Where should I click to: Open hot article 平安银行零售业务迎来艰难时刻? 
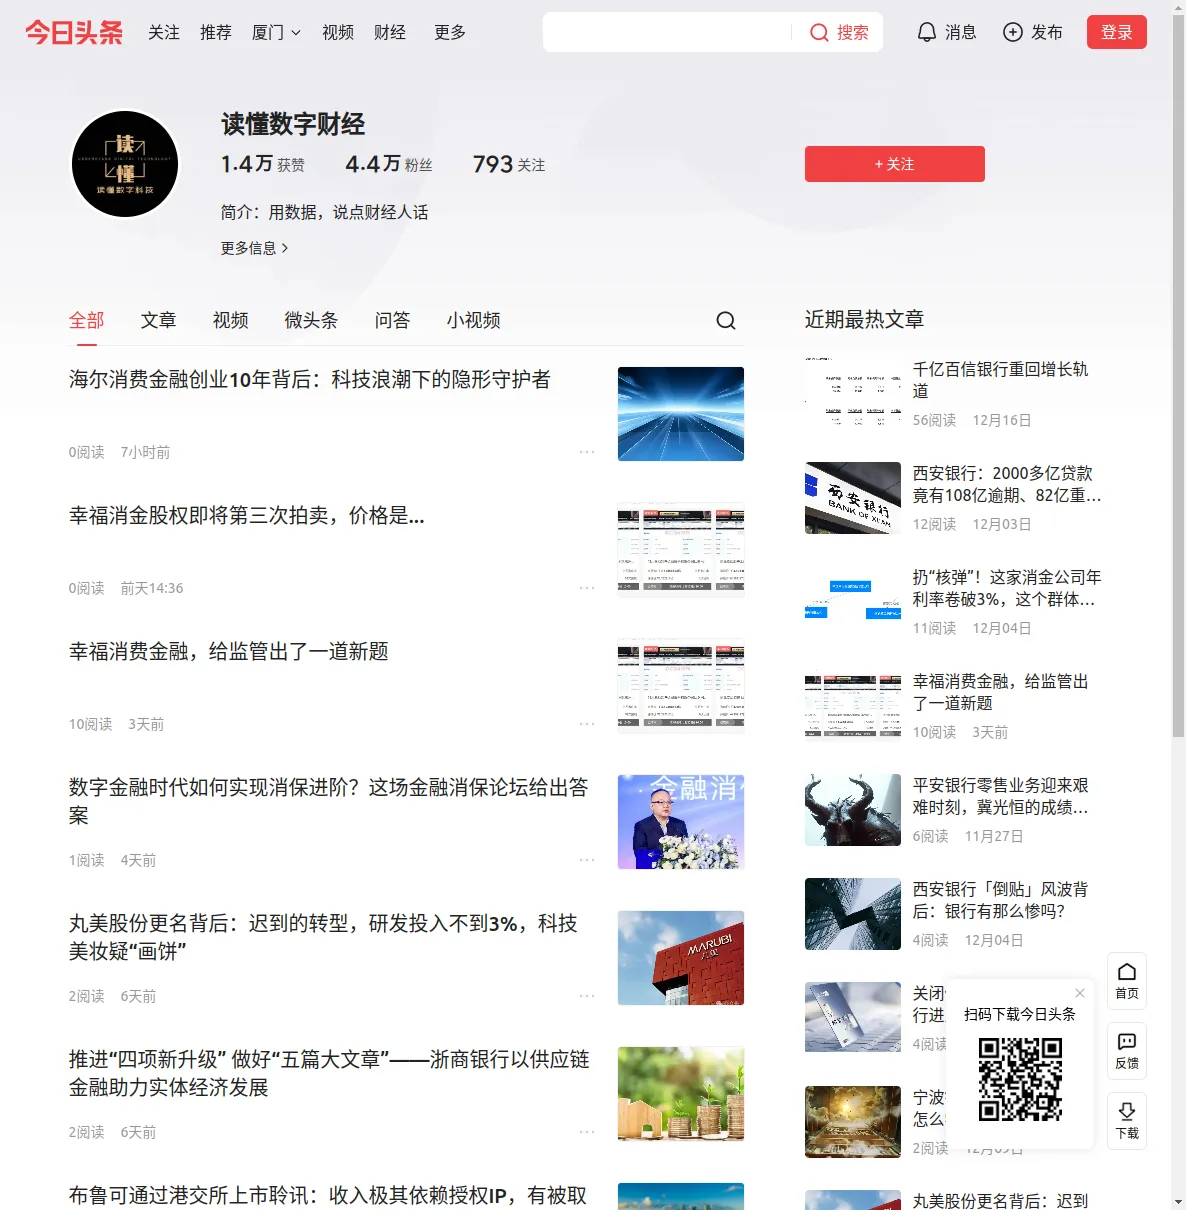[x=1001, y=796]
